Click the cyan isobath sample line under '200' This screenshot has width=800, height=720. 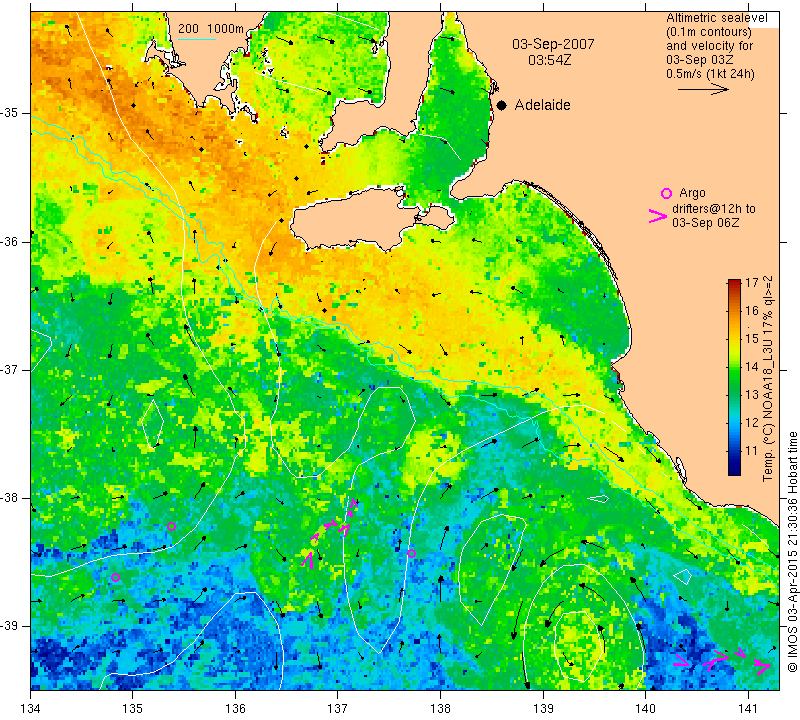(x=197, y=39)
